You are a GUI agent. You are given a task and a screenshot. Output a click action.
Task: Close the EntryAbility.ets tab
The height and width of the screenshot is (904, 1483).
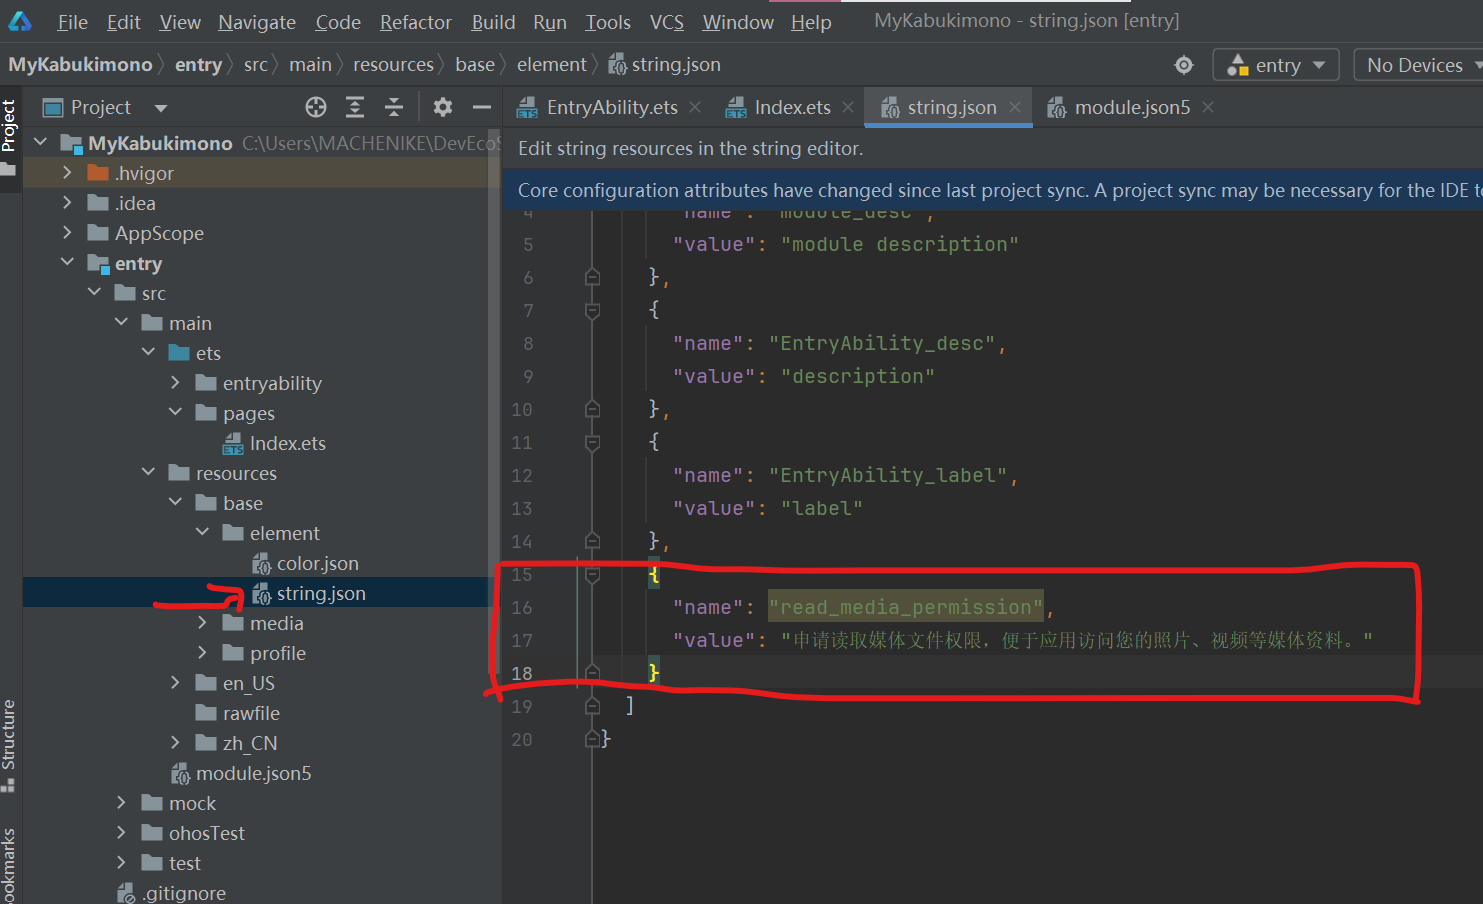point(695,107)
